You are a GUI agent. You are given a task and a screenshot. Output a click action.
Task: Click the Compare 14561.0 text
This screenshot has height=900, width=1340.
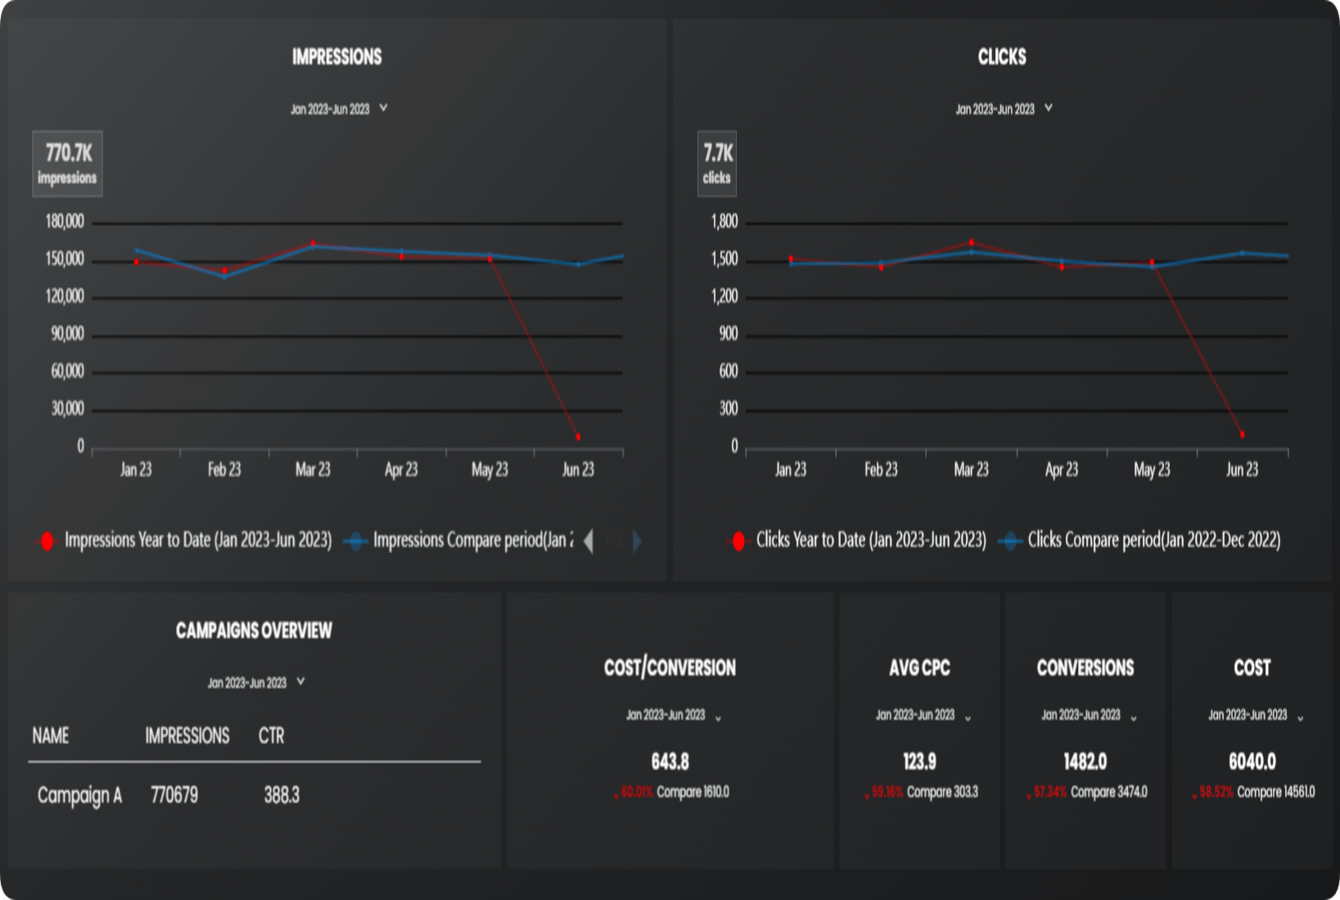1276,792
